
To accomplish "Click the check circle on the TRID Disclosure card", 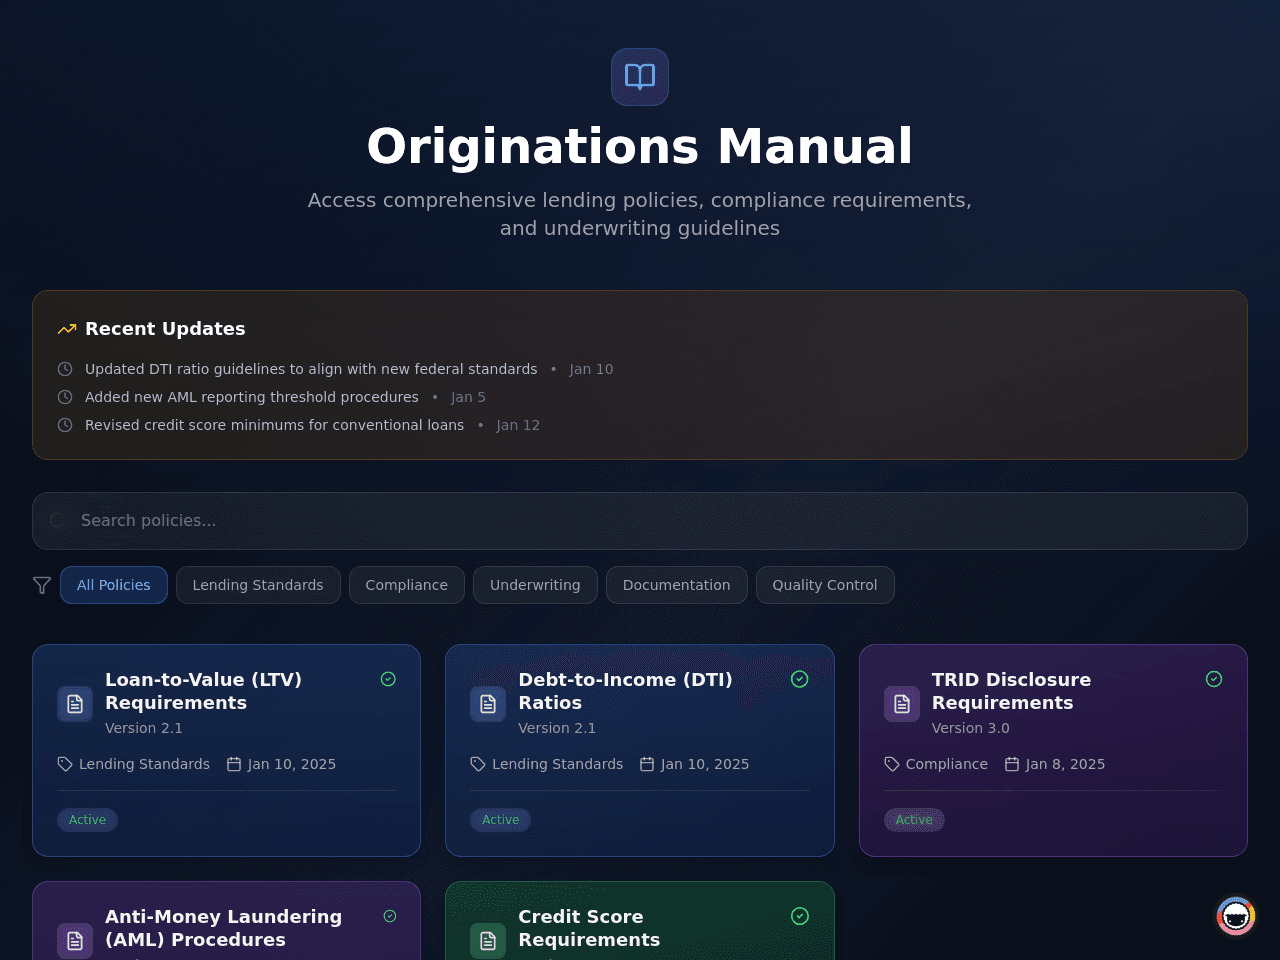I will tap(1214, 679).
